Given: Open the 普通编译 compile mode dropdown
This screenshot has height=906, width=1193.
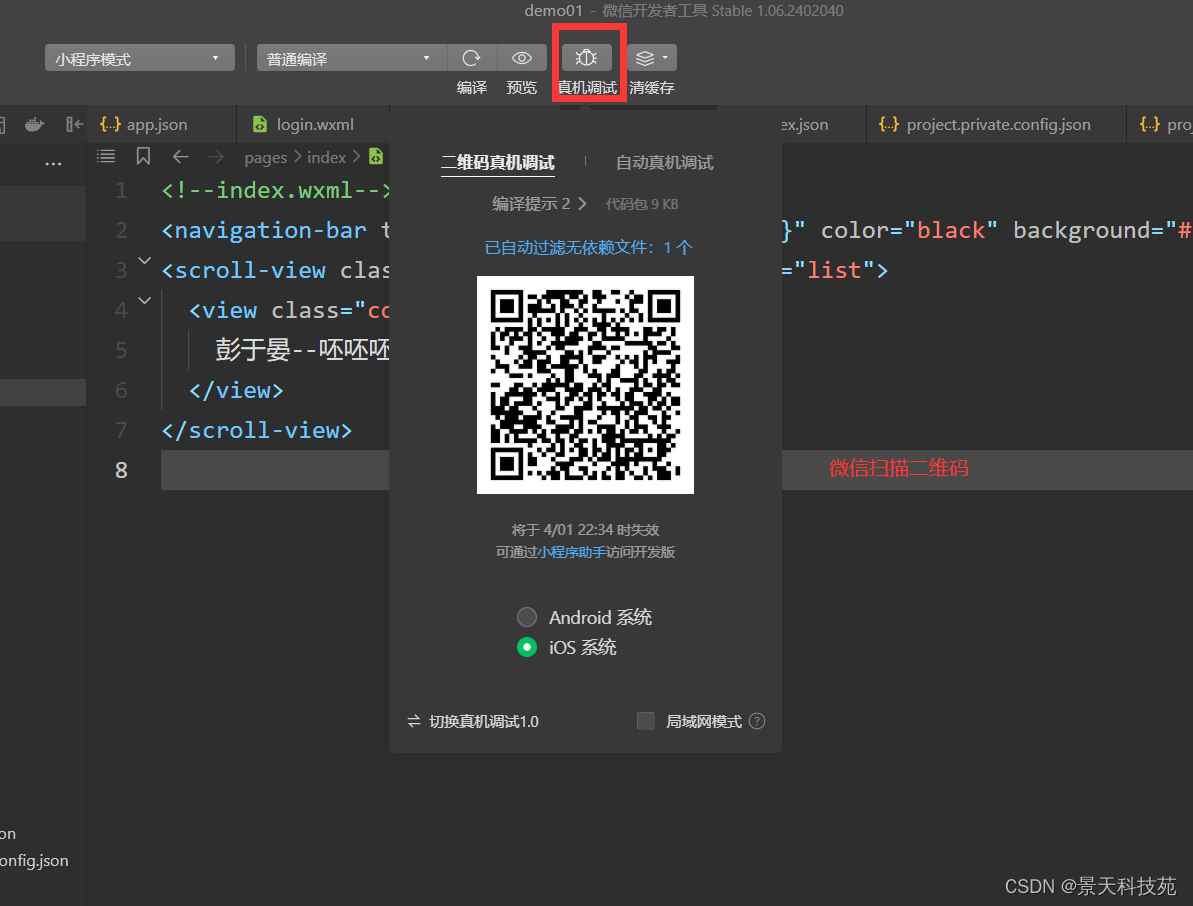Looking at the screenshot, I should pyautogui.click(x=352, y=59).
